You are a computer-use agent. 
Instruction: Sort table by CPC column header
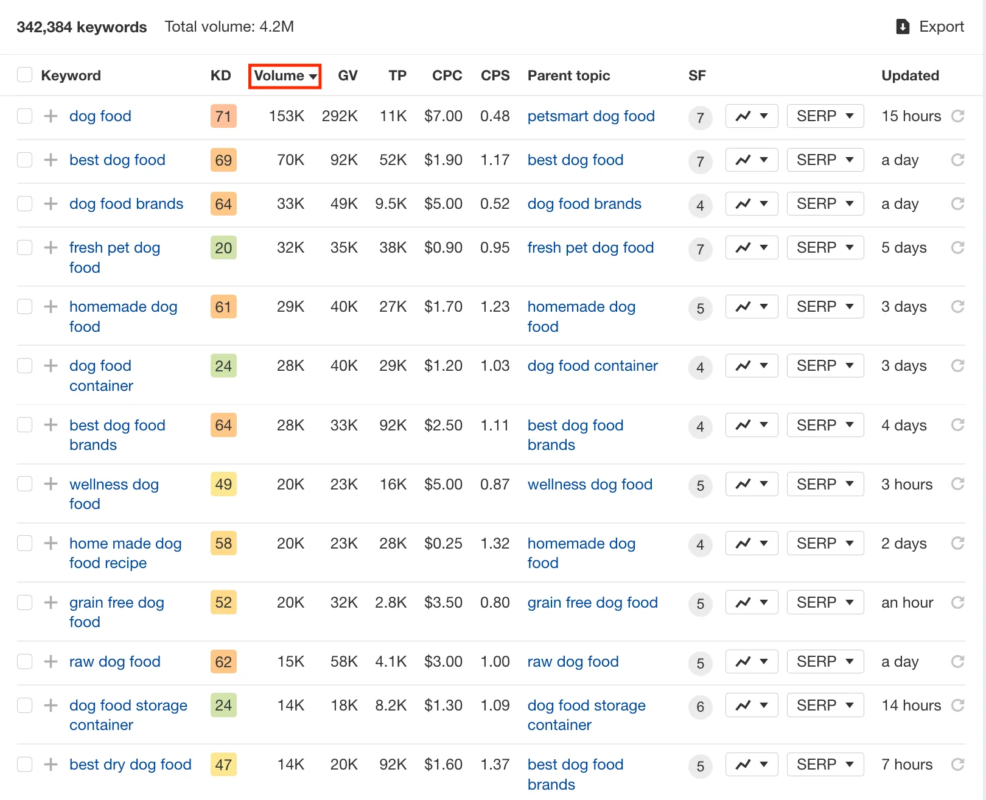pyautogui.click(x=447, y=75)
